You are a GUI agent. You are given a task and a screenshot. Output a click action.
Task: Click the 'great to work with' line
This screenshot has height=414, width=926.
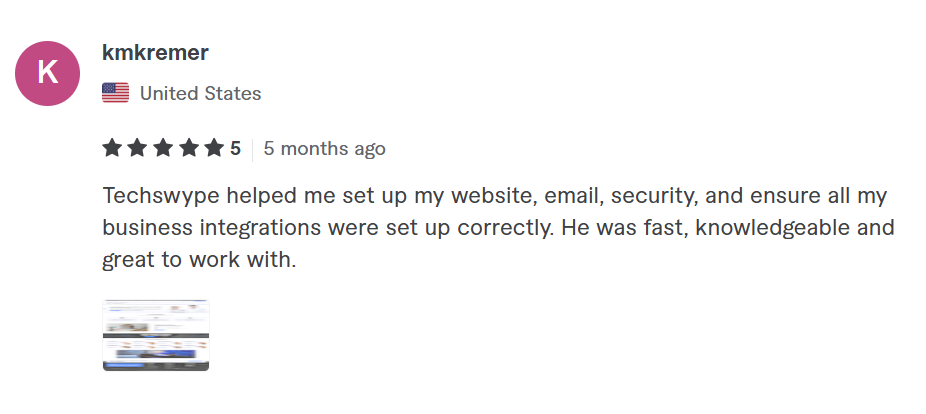click(x=199, y=261)
